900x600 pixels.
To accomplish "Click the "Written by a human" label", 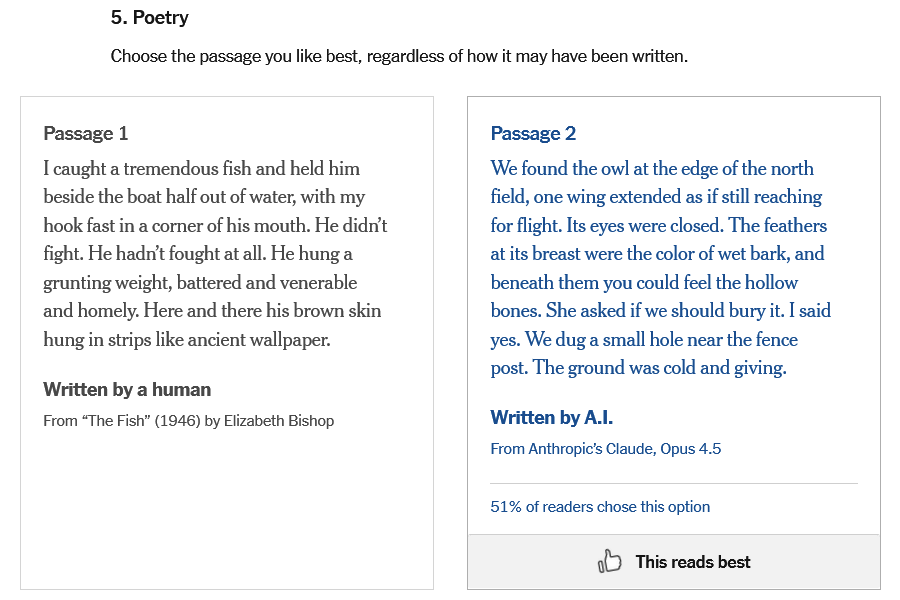I will tap(127, 390).
